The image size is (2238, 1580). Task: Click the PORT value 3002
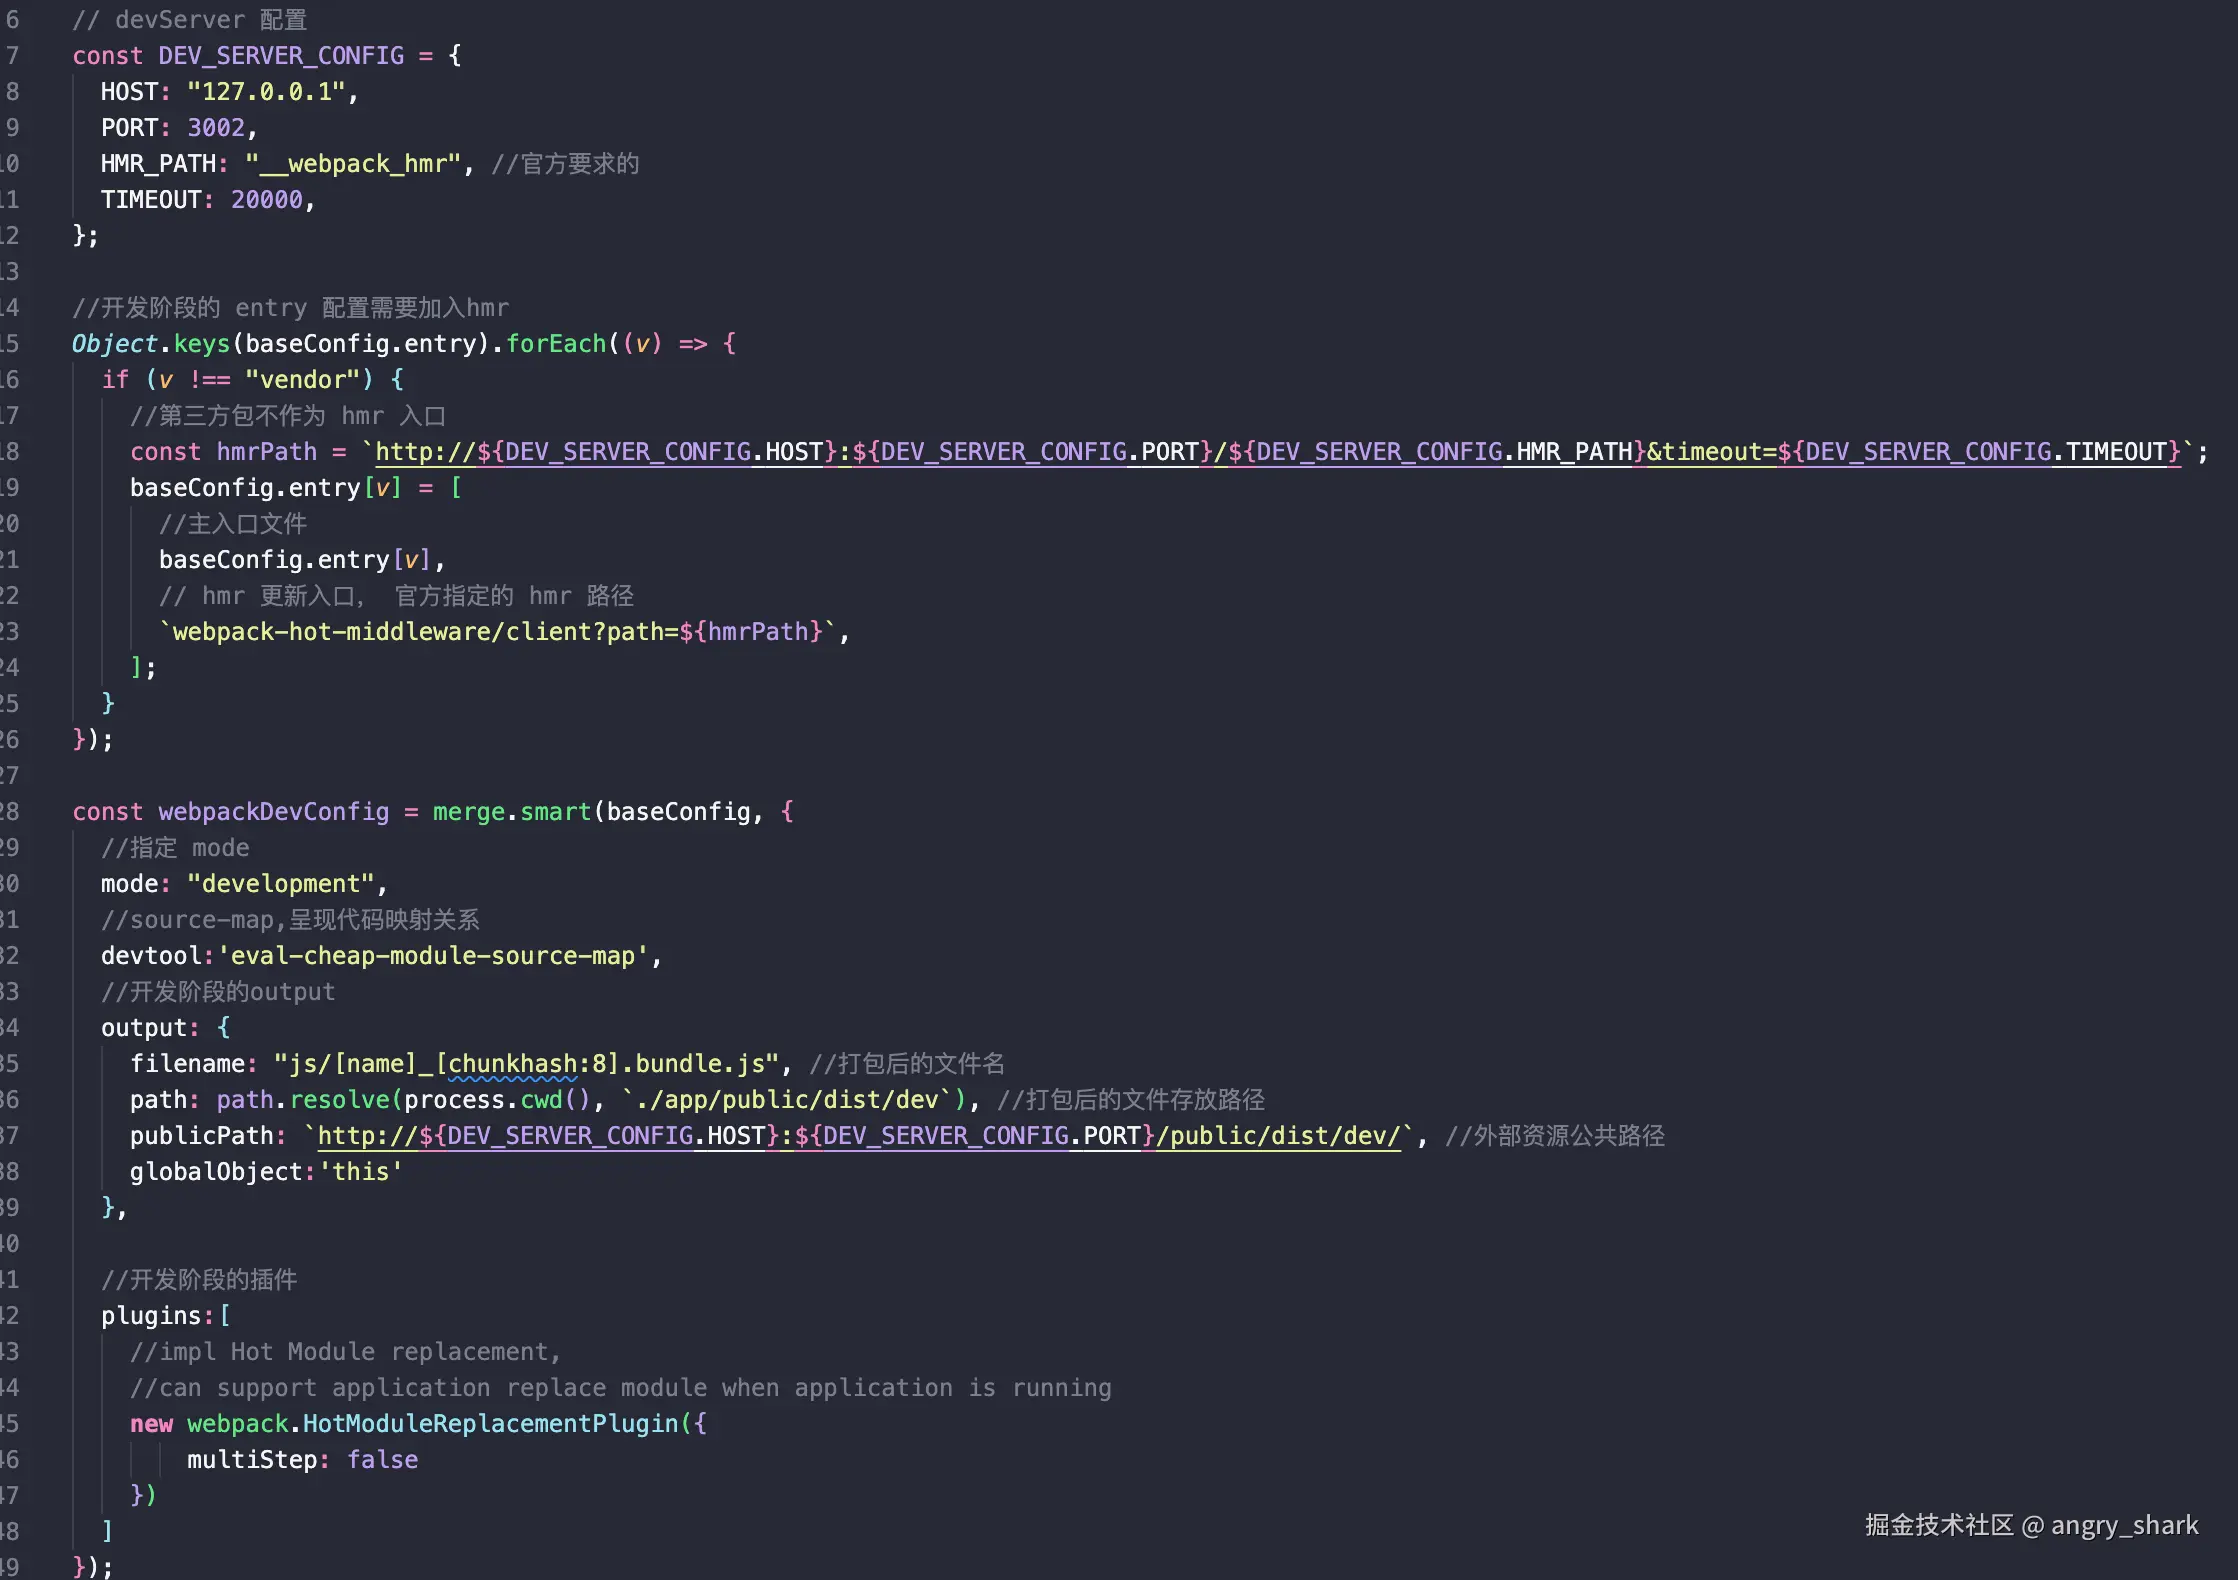click(216, 128)
